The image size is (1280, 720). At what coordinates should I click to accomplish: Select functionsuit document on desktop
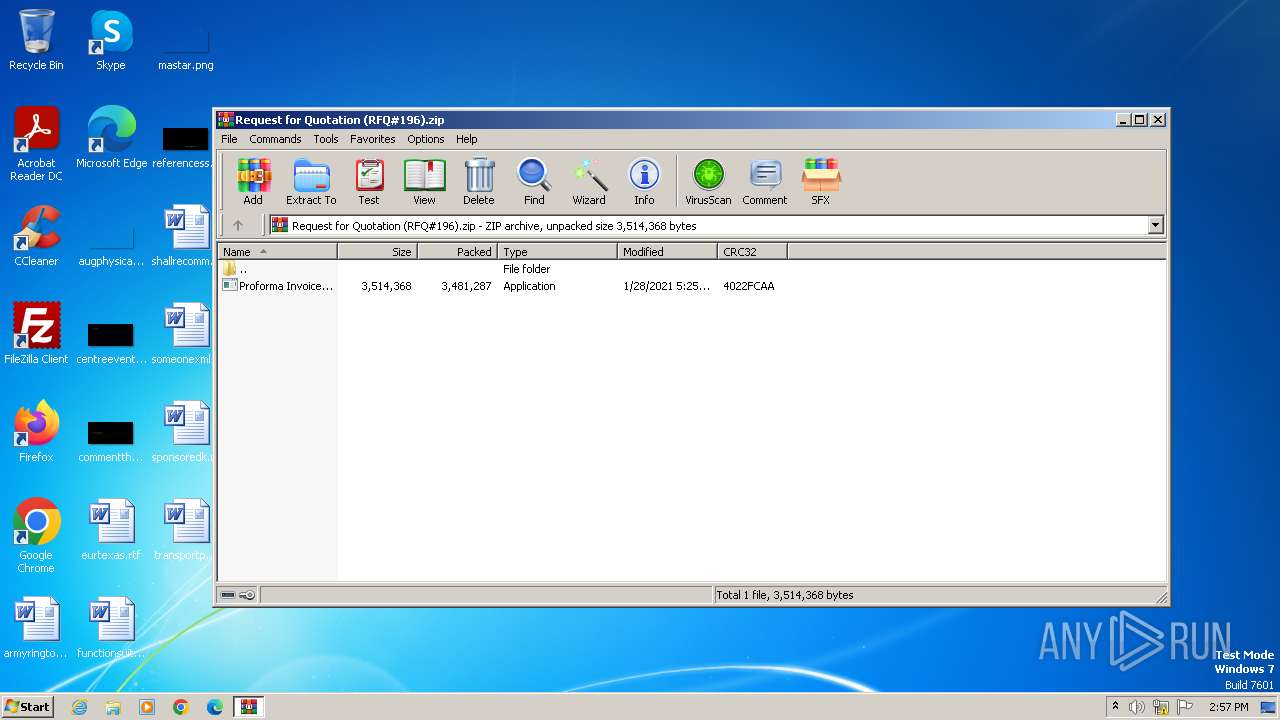coord(111,628)
